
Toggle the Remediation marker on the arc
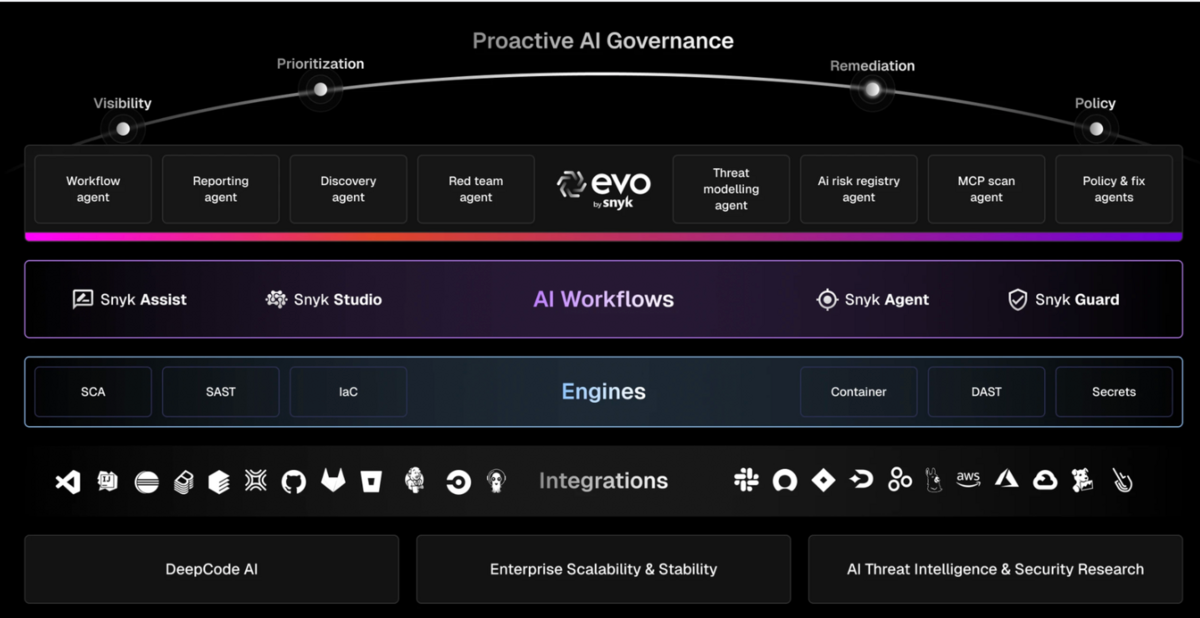(871, 90)
